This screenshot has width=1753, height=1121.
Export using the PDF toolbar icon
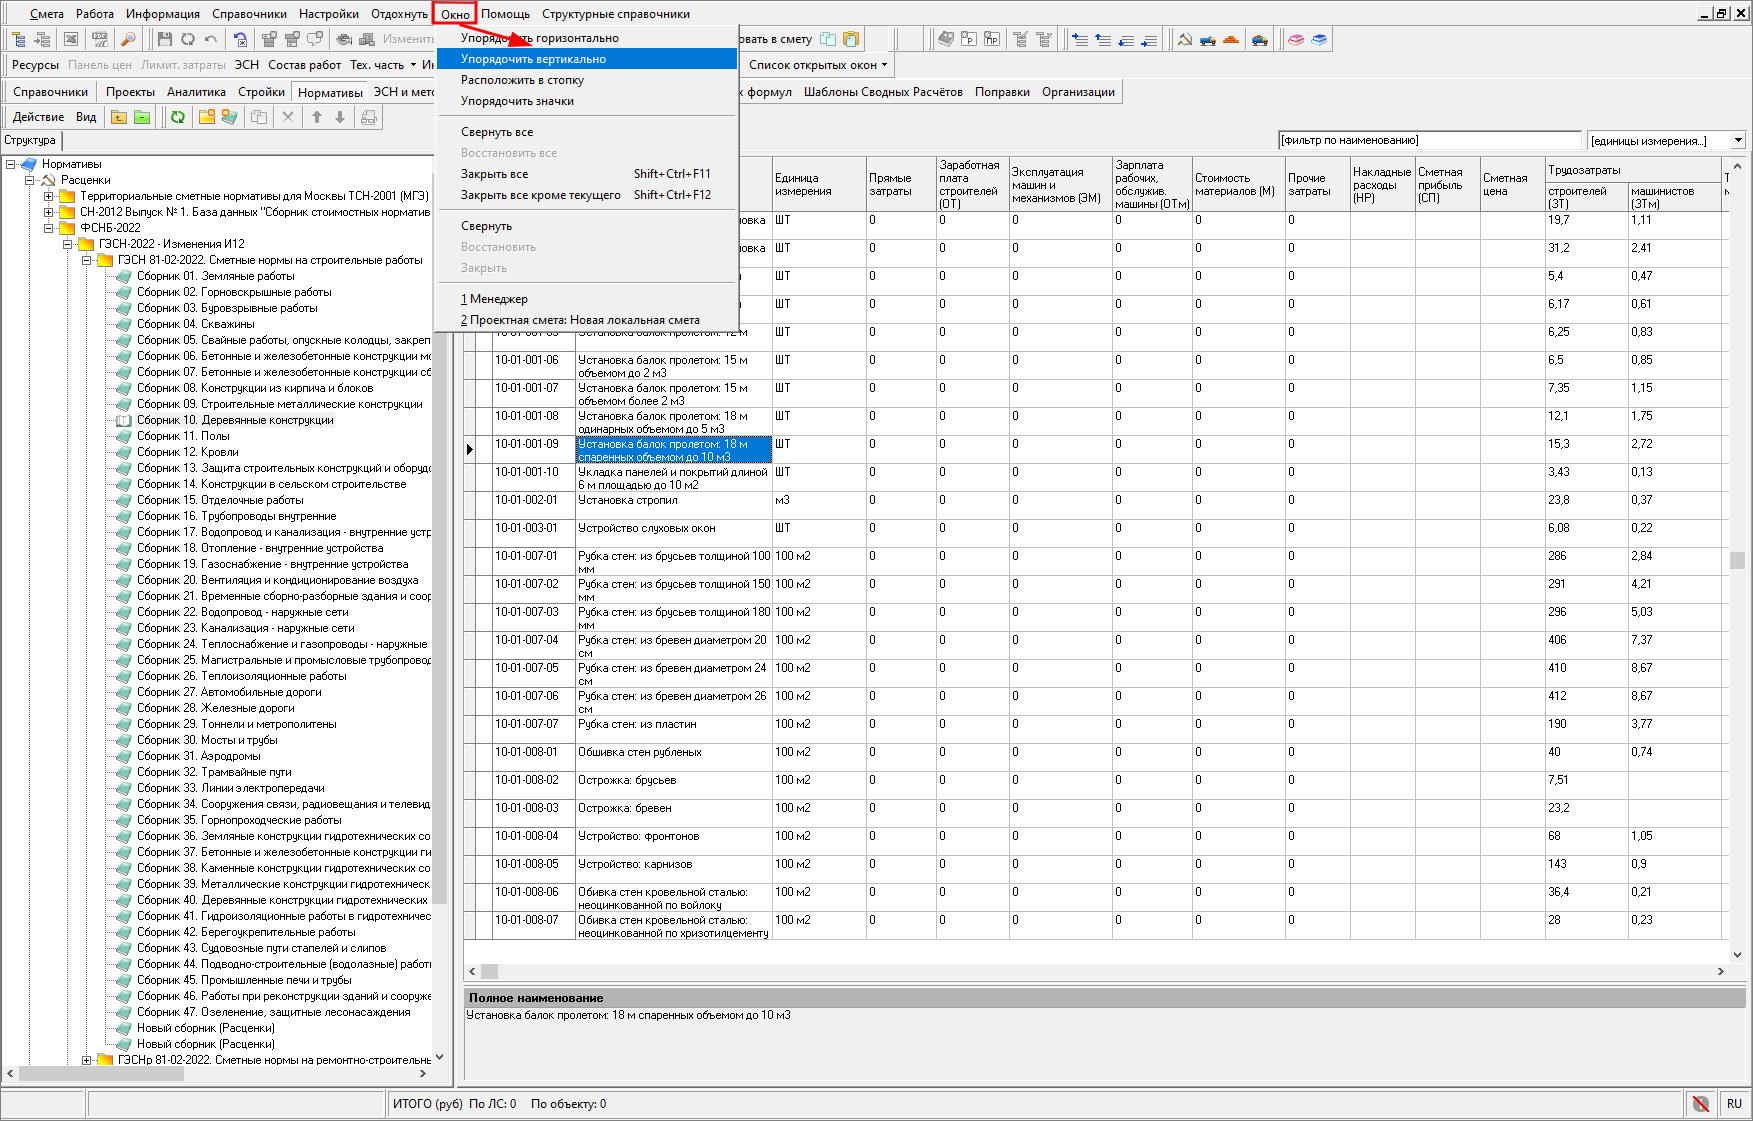[x=99, y=39]
